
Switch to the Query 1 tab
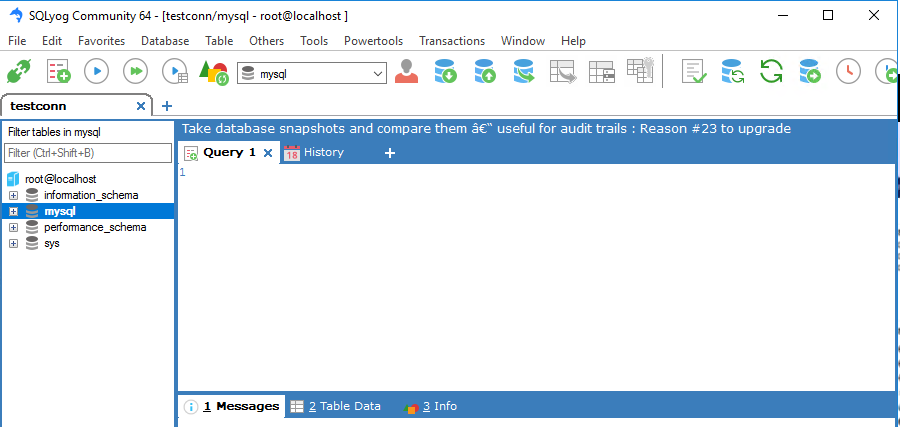pyautogui.click(x=229, y=152)
